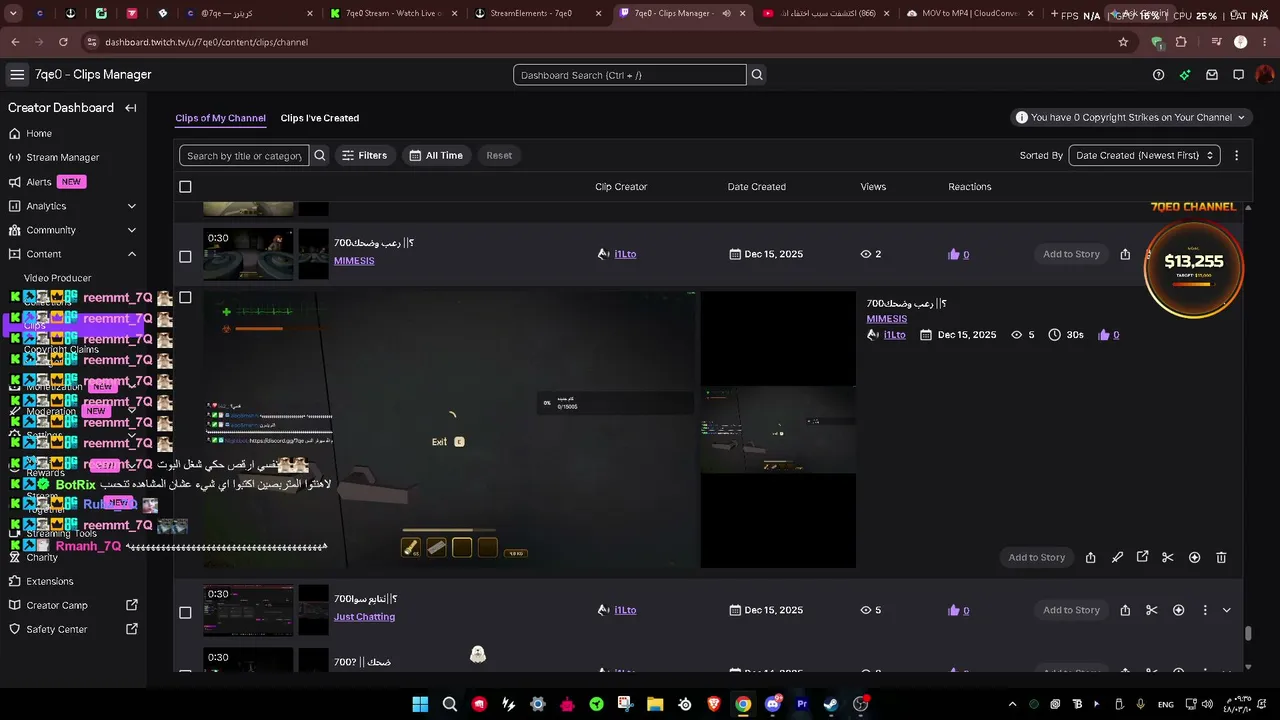1280x720 pixels.
Task: Switch to Clips of My Channel tab
Action: 220,118
